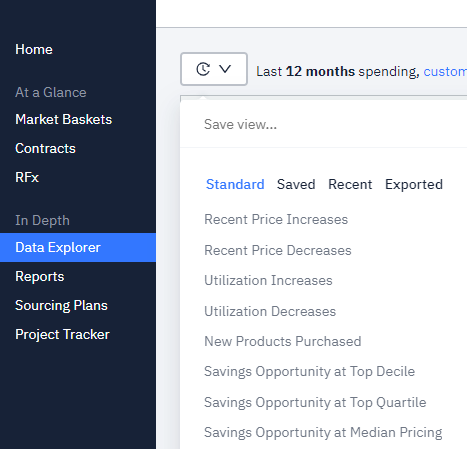Go to Market Baskets
The width and height of the screenshot is (467, 449).
(x=64, y=119)
